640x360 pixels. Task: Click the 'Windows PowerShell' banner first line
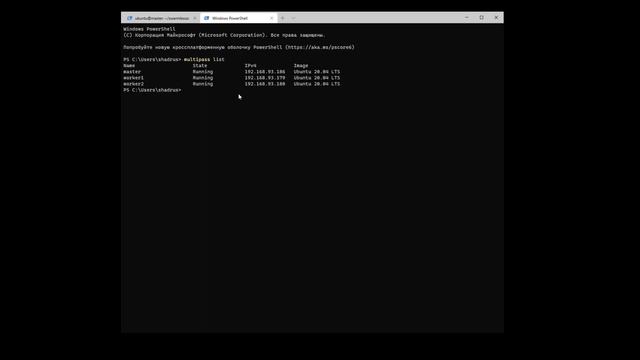(x=149, y=29)
